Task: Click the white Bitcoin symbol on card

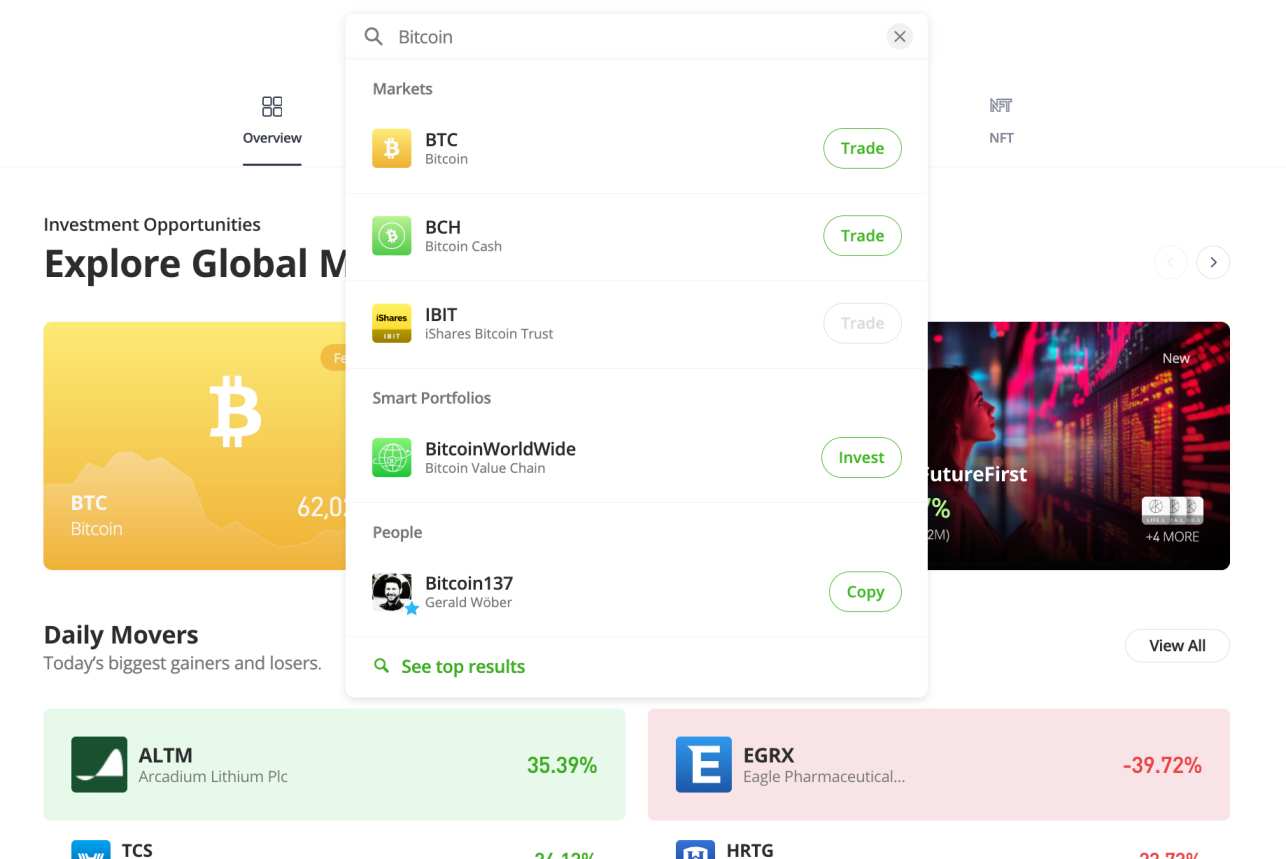Action: click(x=235, y=411)
